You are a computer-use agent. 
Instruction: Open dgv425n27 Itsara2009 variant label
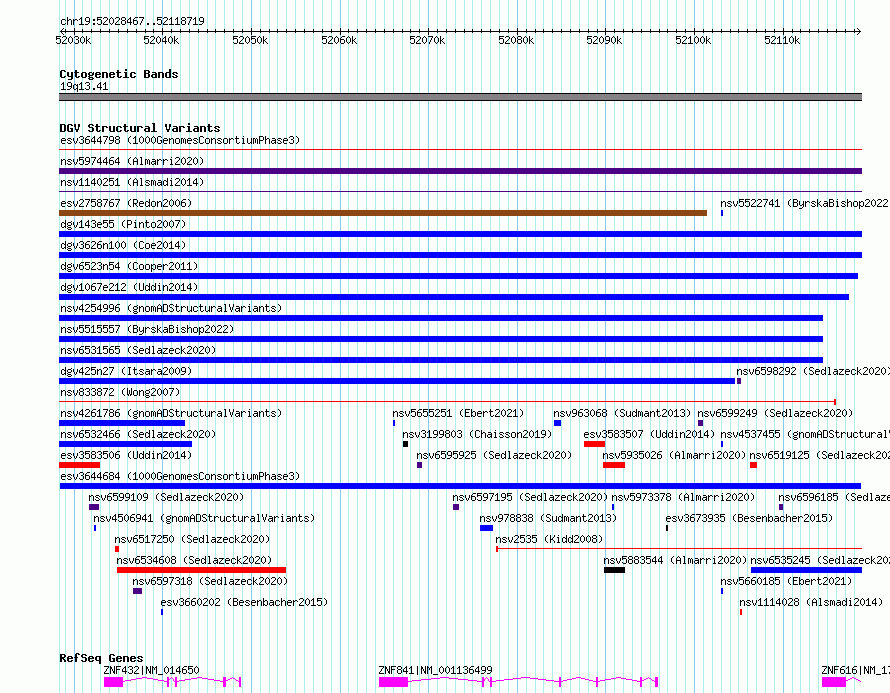point(126,371)
